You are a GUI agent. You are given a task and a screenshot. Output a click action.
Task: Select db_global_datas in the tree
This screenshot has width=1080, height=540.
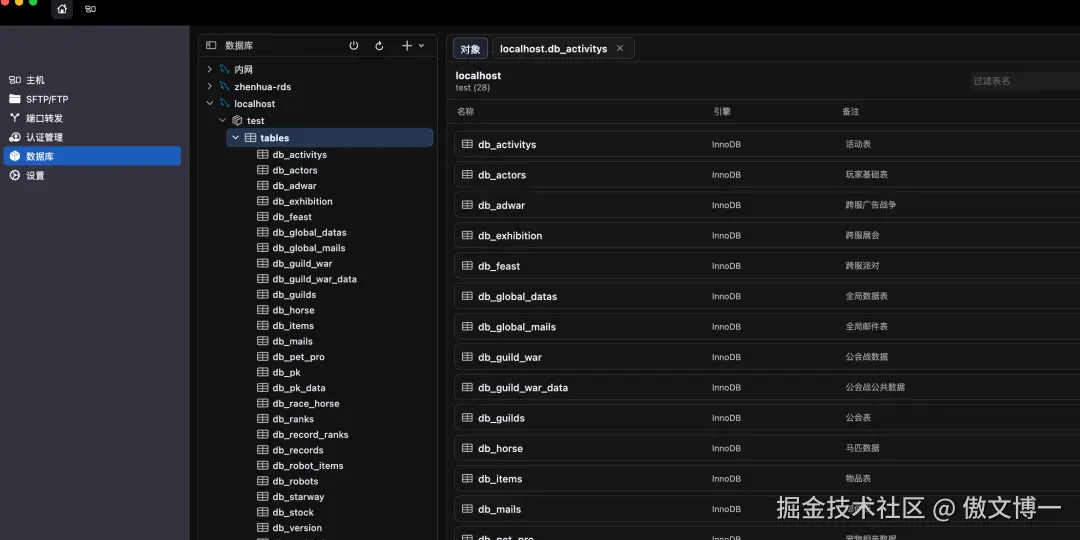[309, 233]
